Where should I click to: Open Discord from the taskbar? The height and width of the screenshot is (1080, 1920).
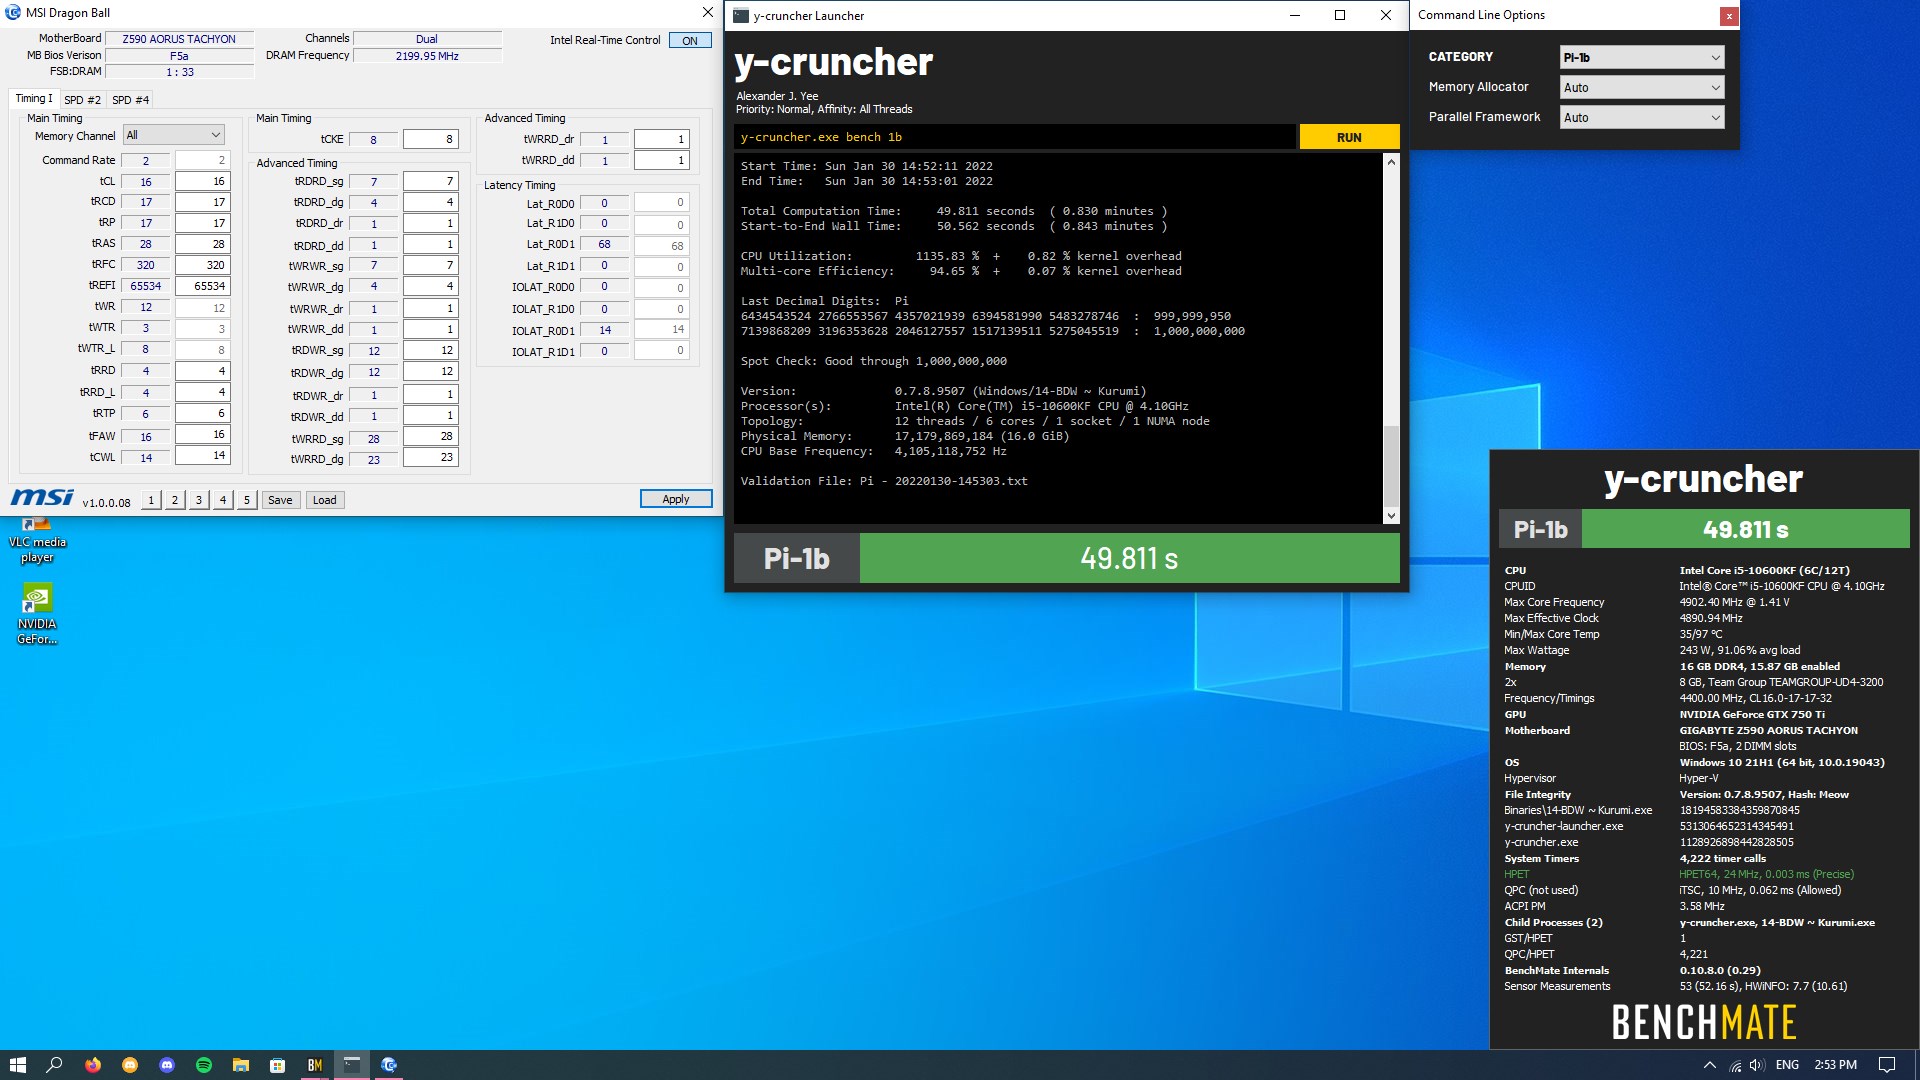point(167,1065)
